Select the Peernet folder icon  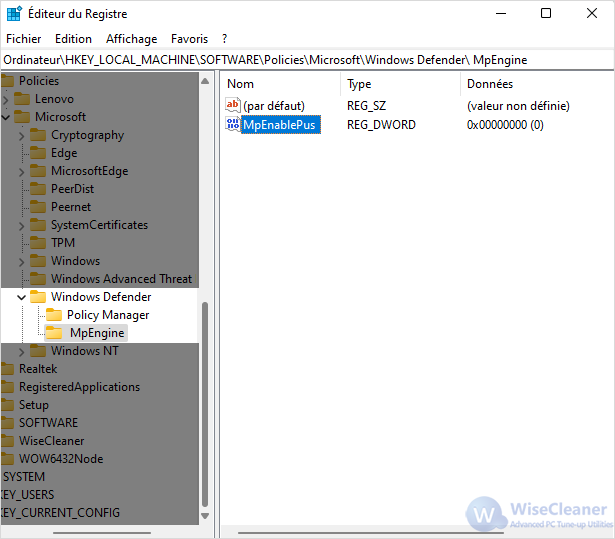(x=38, y=207)
